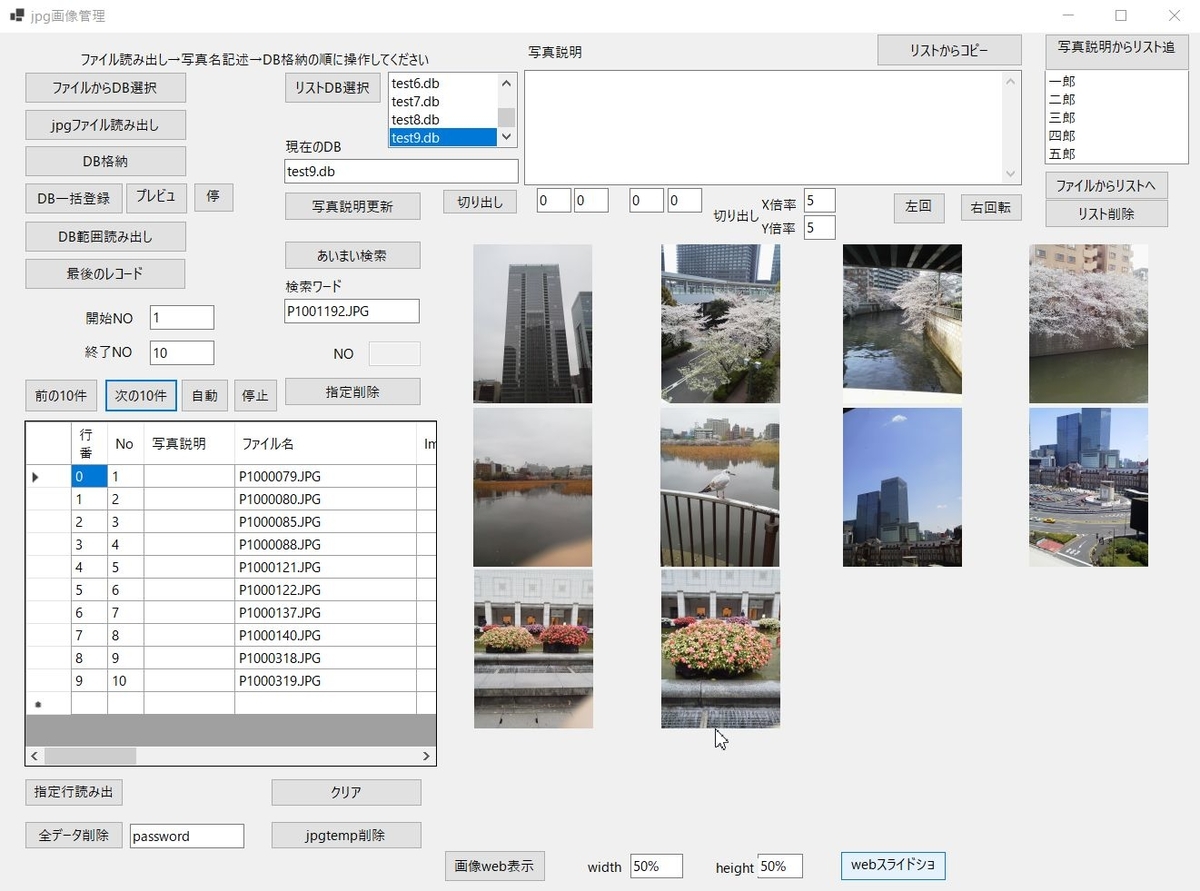Screen dimensions: 1200x891
Task: Click 切り出し button
Action: (480, 201)
